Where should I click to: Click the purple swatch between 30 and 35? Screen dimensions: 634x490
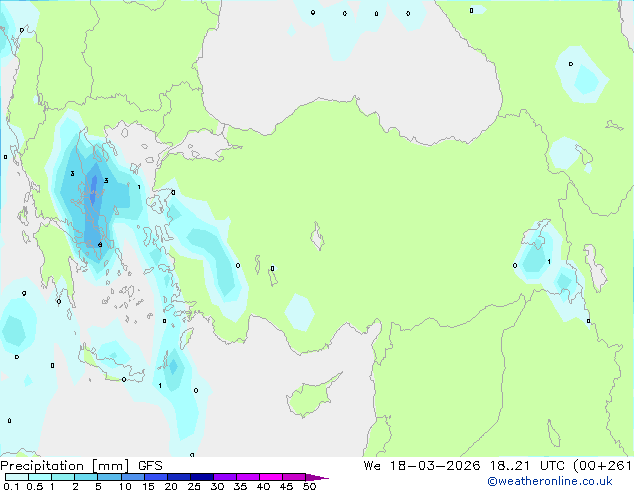[225, 477]
